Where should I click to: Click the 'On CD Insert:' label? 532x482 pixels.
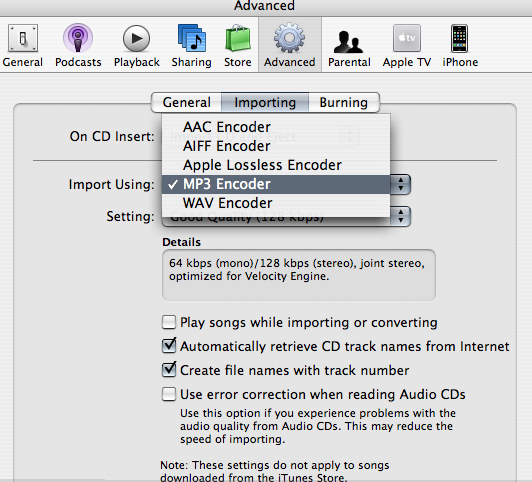click(x=112, y=136)
